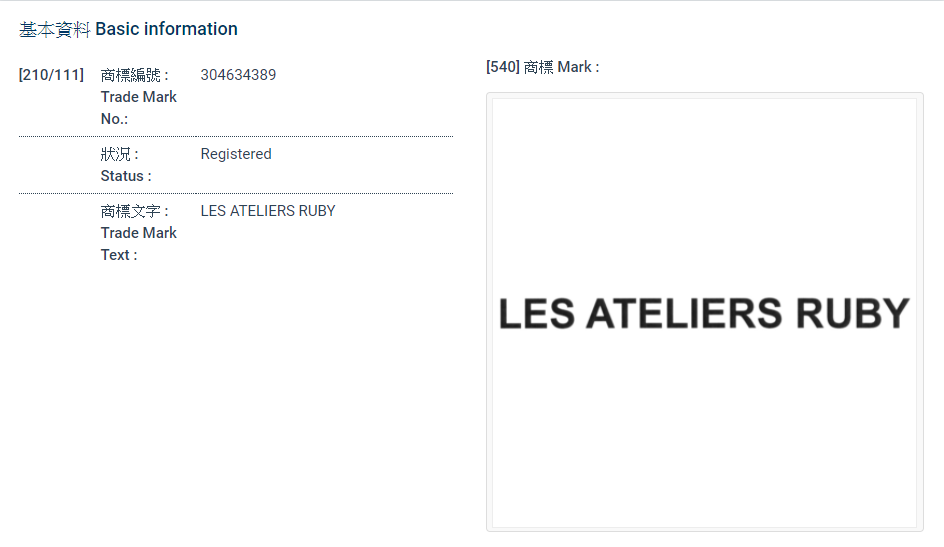
Task: Click the trademark number 304634389
Action: point(238,75)
